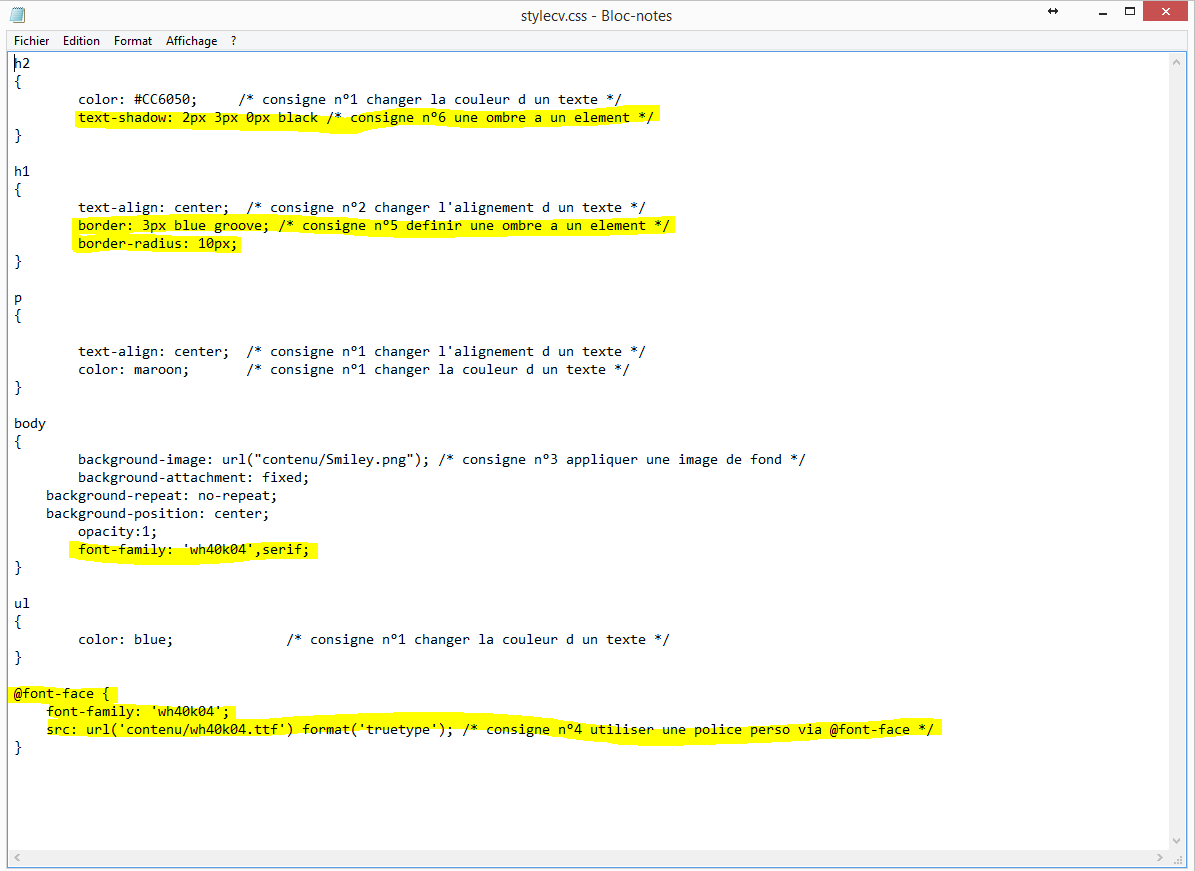Image resolution: width=1195 pixels, height=871 pixels.
Task: Click the horizontal scrollbar left arrow
Action: tap(17, 858)
